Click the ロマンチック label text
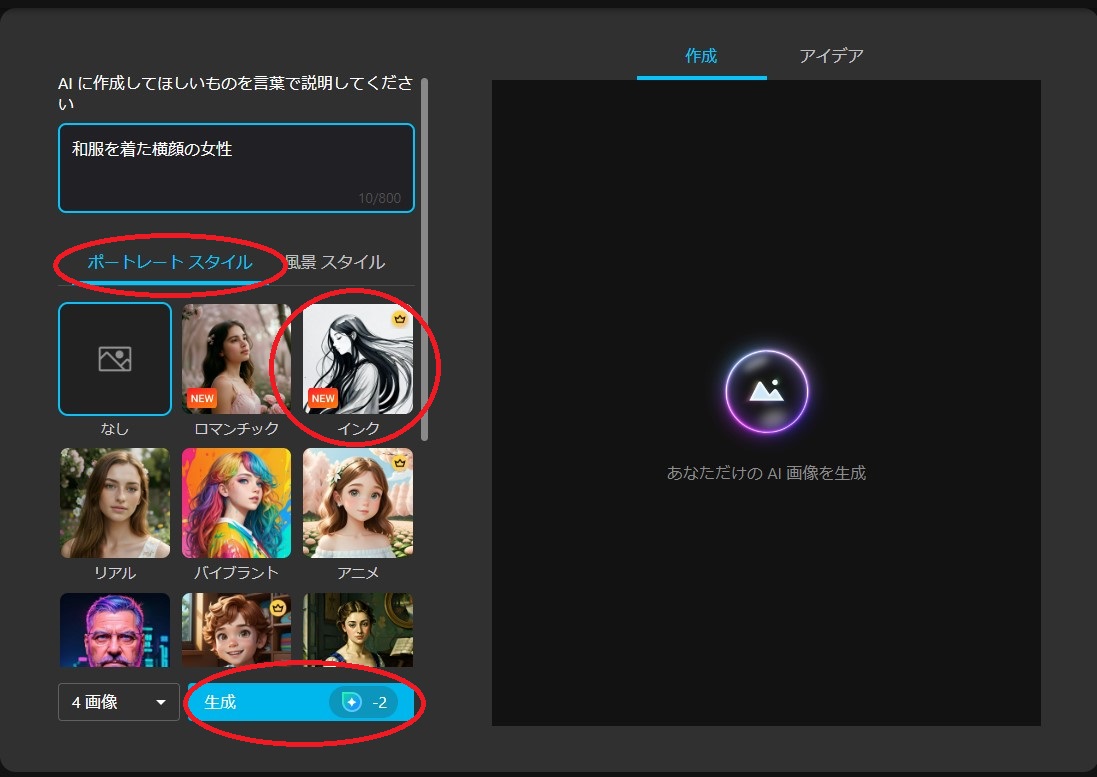Viewport: 1097px width, 777px height. coord(236,429)
